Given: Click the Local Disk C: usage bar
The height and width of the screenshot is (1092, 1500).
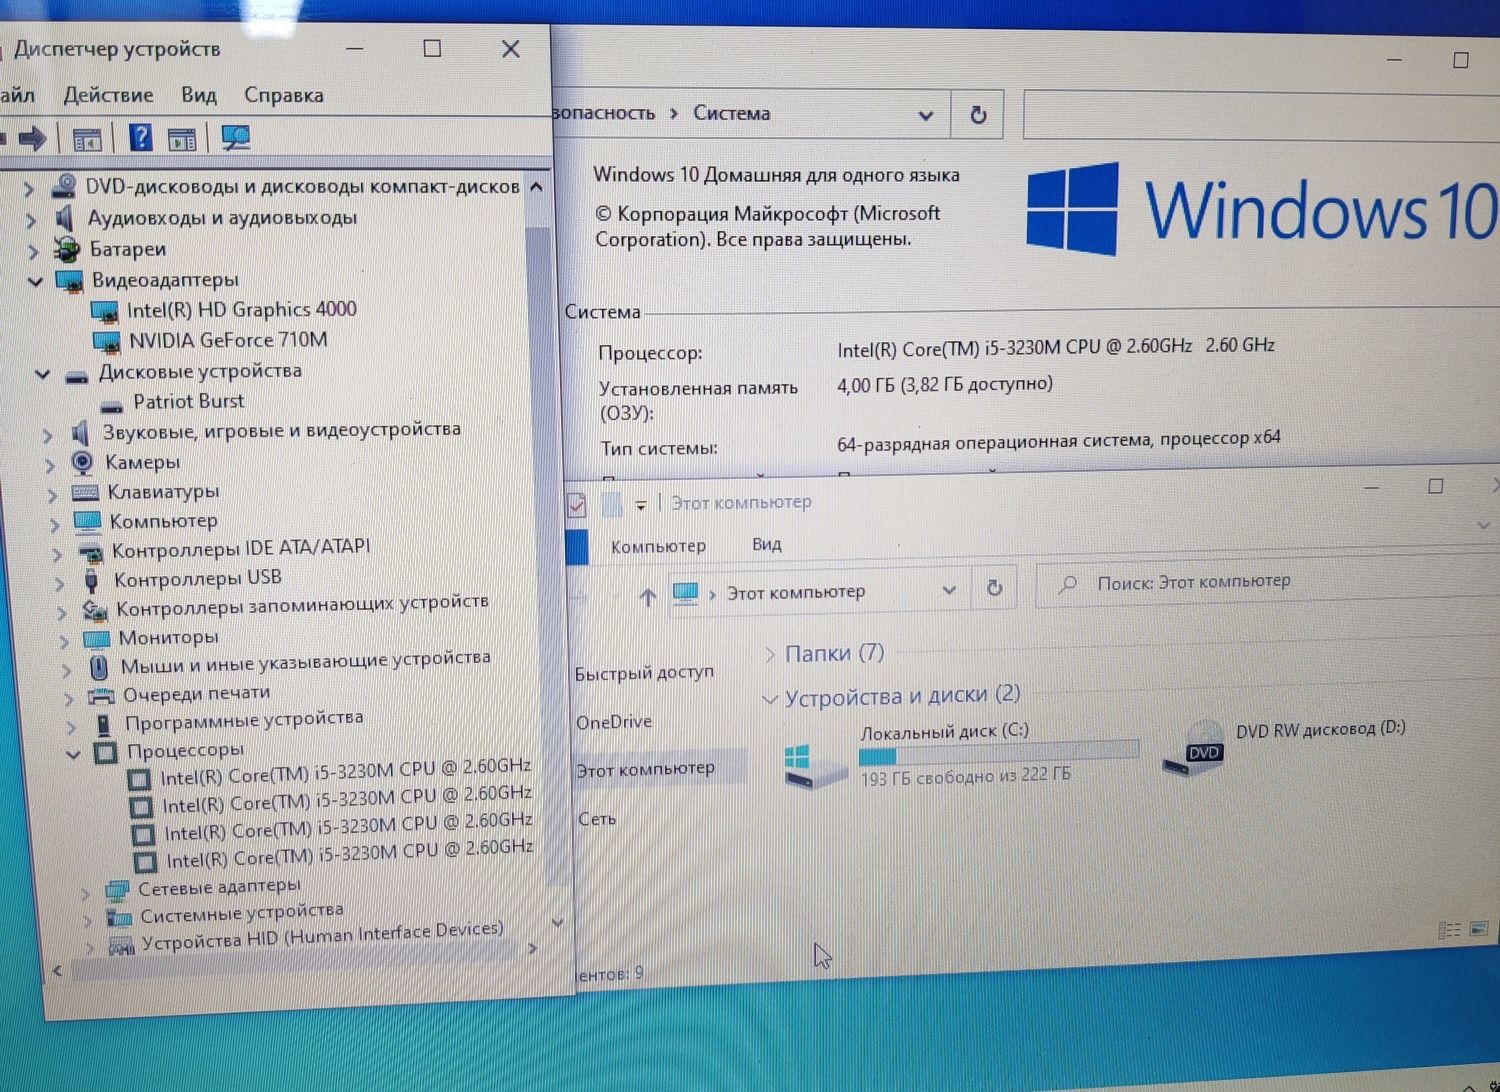Looking at the screenshot, I should coord(999,753).
